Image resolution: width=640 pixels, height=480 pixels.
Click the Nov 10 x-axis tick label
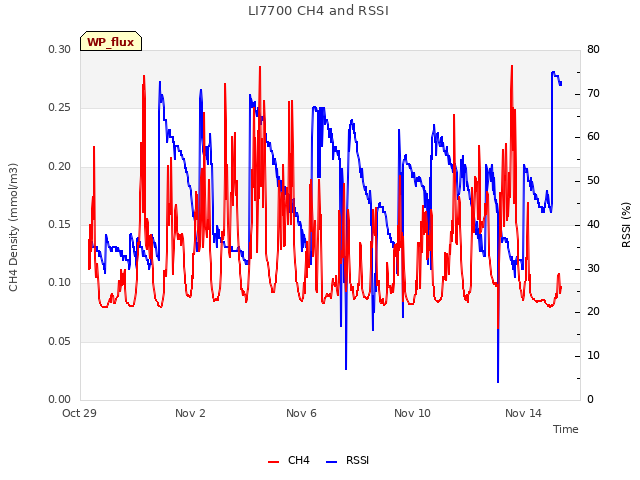tap(412, 413)
